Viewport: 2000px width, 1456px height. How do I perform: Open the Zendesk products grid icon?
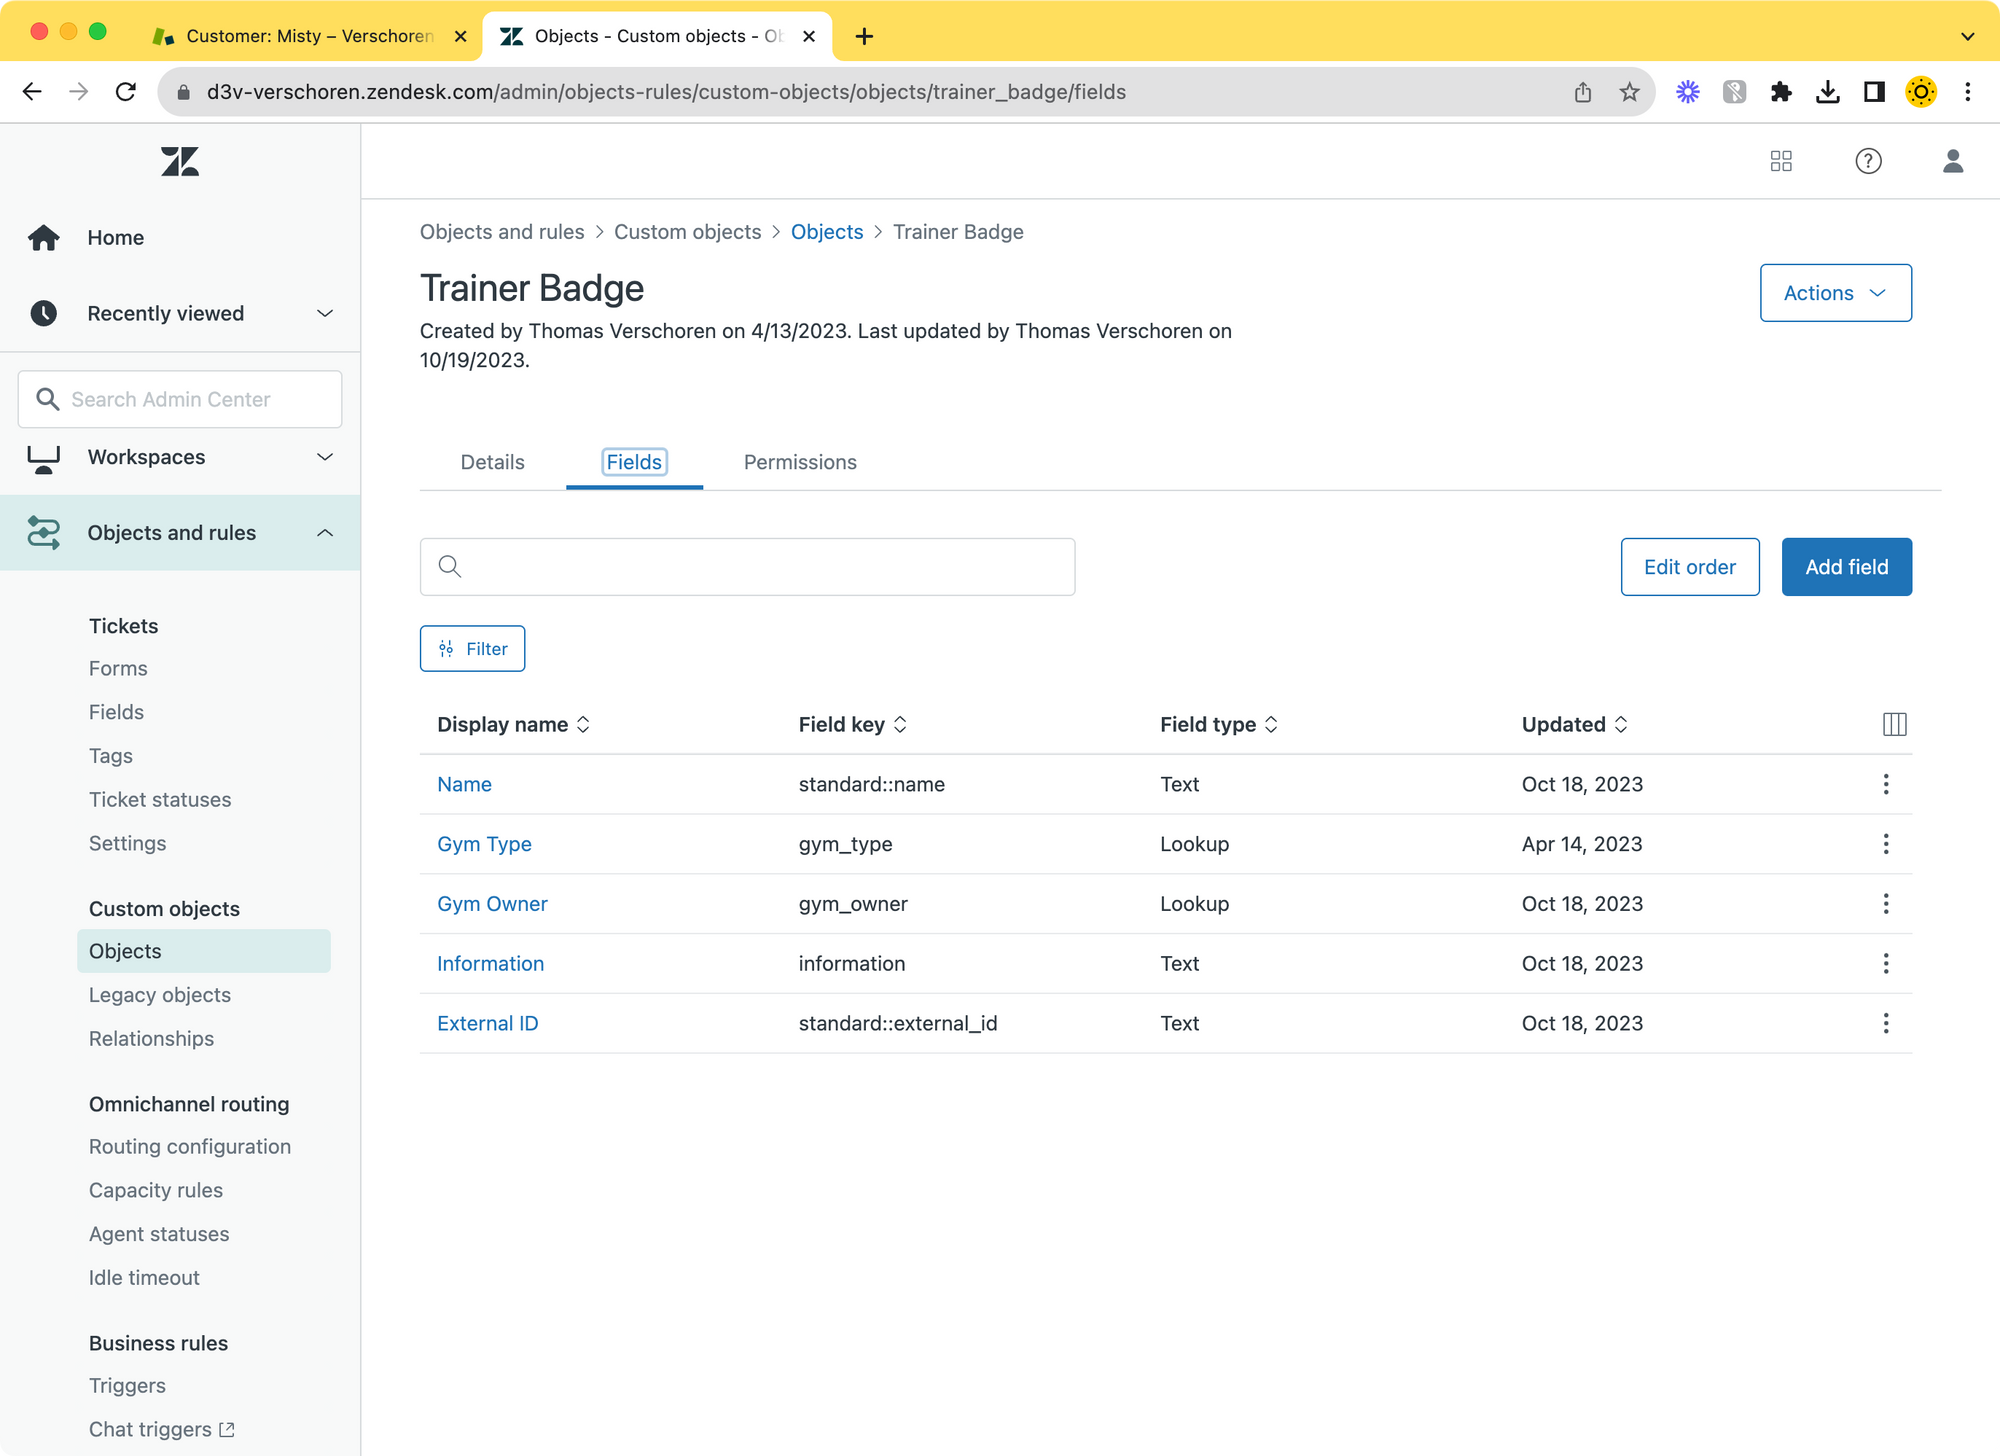[x=1781, y=161]
